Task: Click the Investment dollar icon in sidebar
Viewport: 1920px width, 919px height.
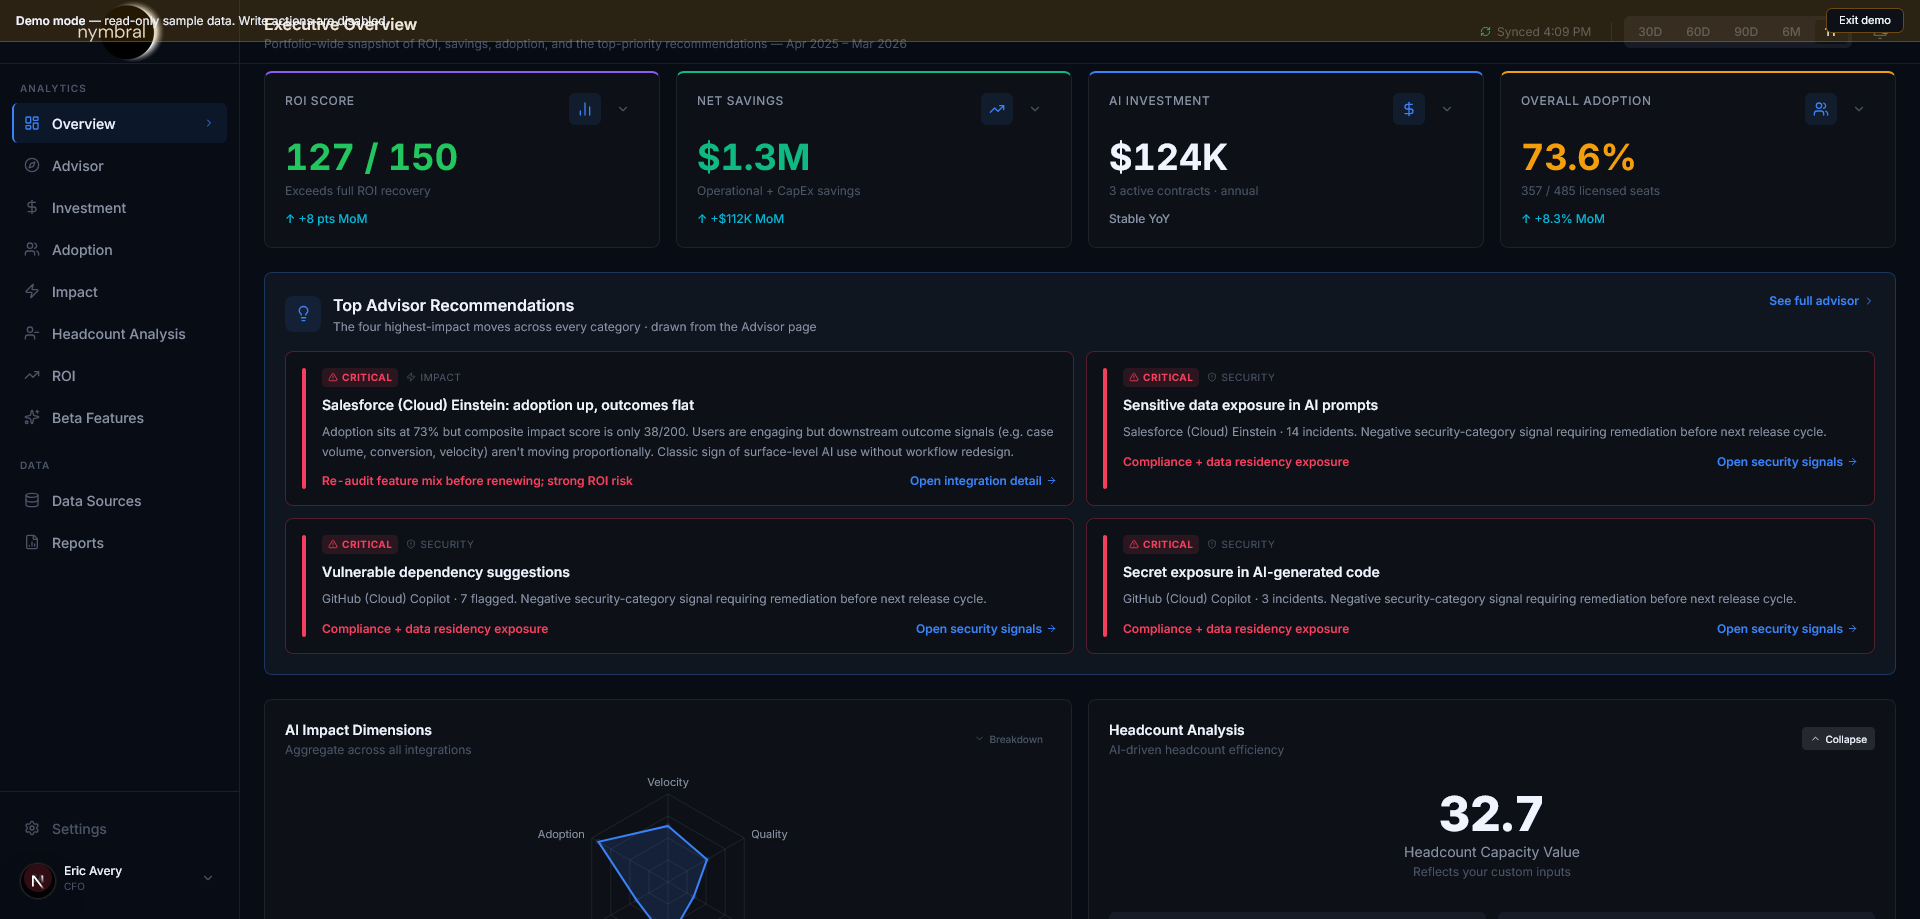Action: coord(32,207)
